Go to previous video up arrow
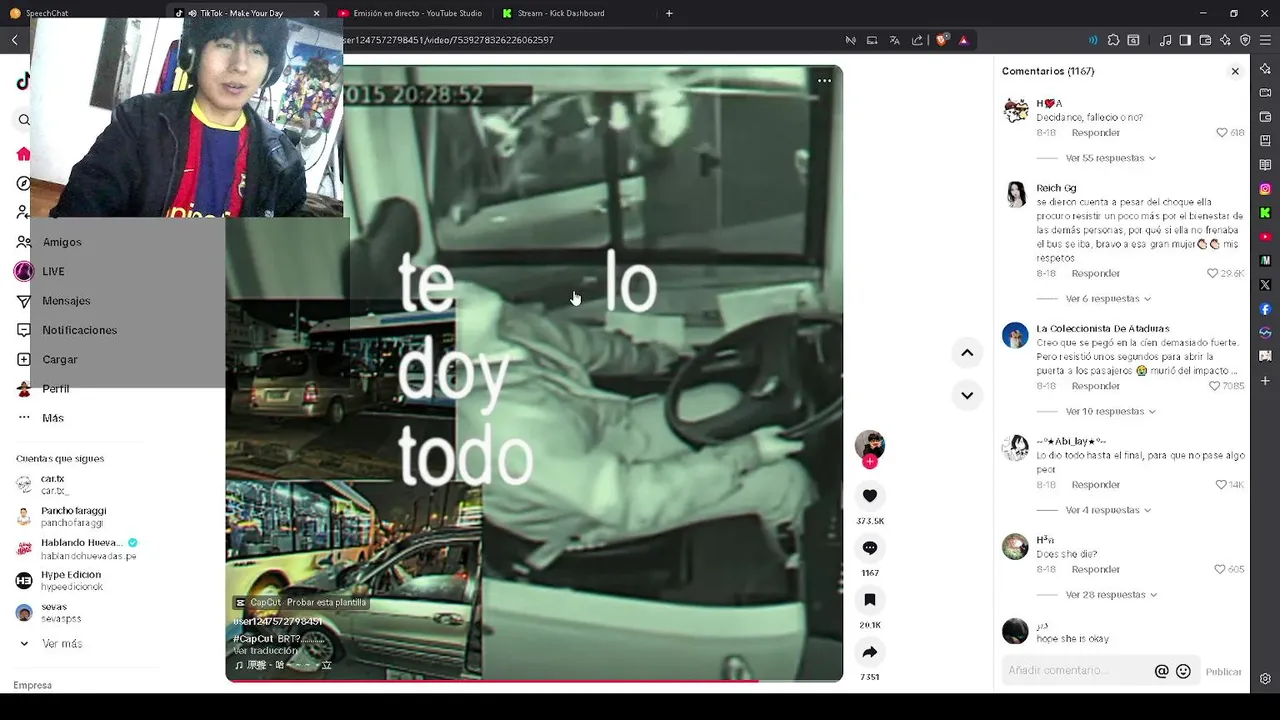 (x=967, y=352)
